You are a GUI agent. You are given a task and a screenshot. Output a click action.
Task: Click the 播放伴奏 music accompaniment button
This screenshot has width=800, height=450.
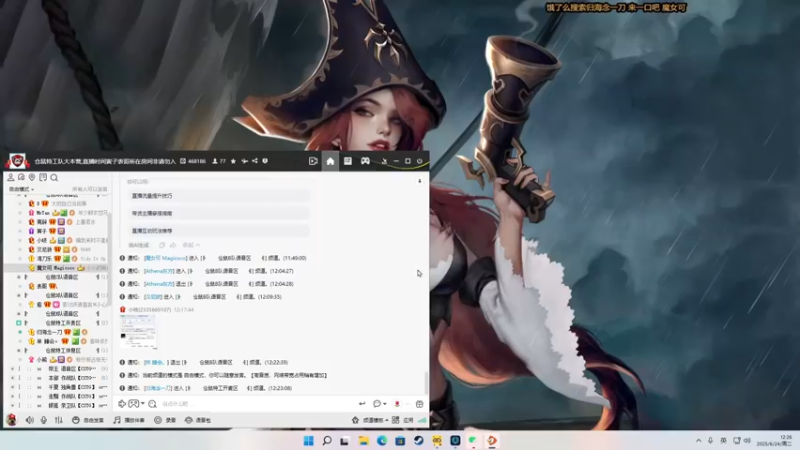tap(129, 420)
